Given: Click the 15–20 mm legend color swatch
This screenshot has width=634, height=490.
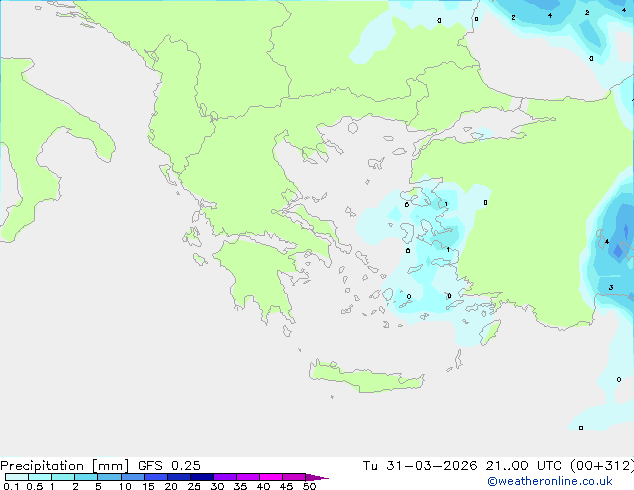Looking at the screenshot, I should [156, 477].
